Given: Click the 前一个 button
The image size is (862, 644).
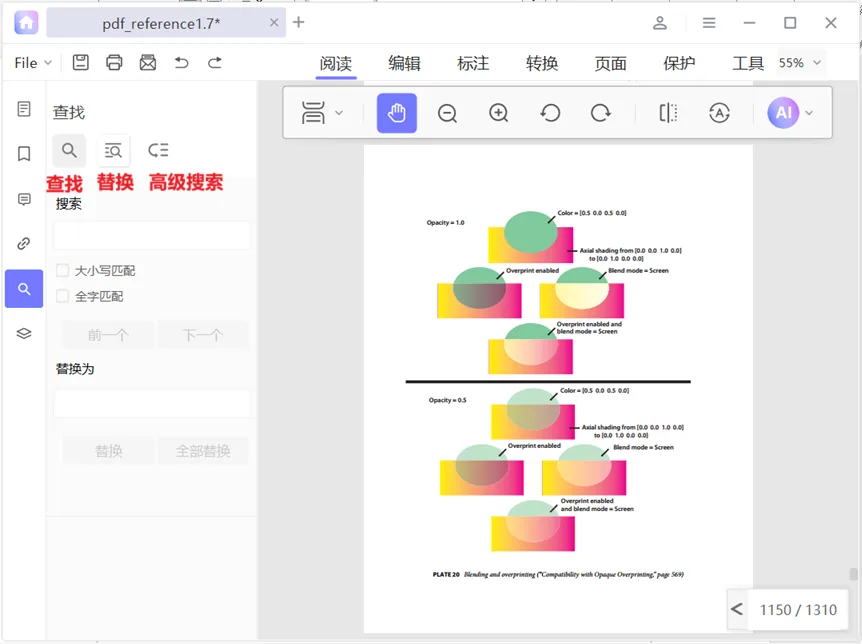Looking at the screenshot, I should tap(108, 335).
